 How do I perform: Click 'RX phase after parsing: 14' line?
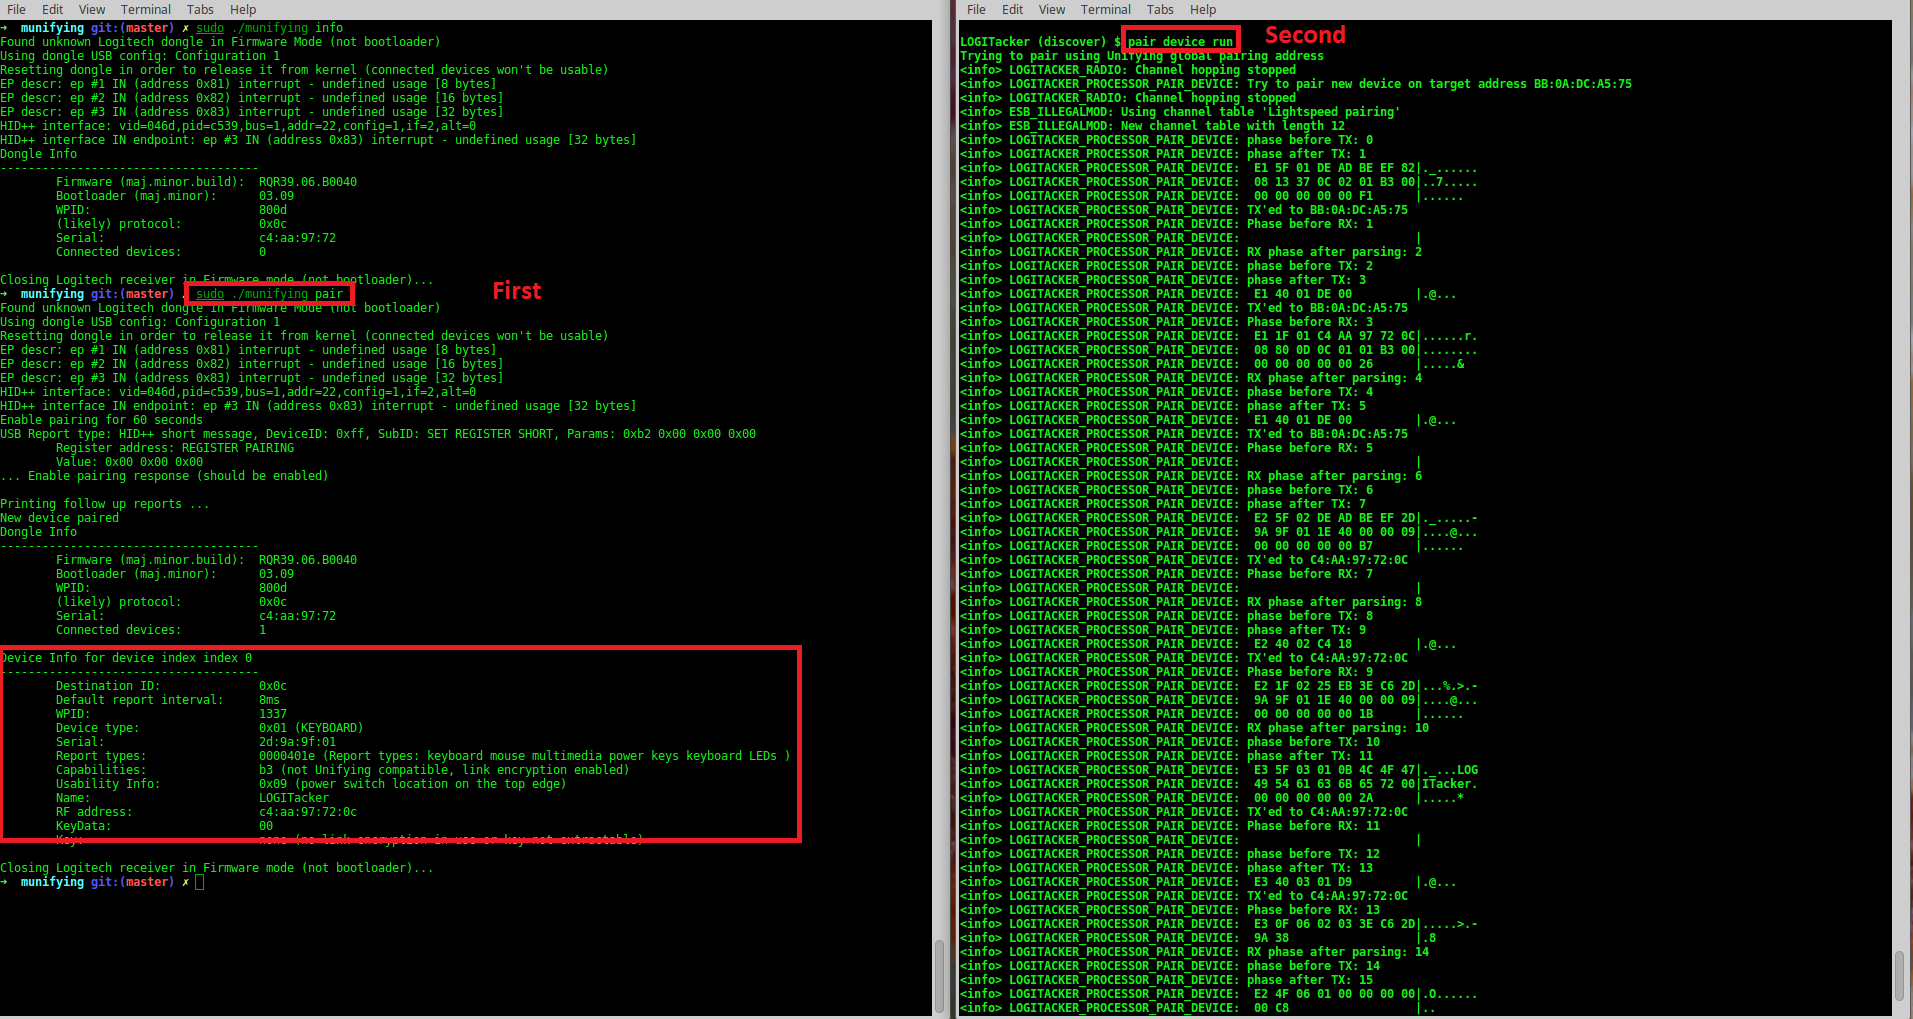(x=1194, y=952)
